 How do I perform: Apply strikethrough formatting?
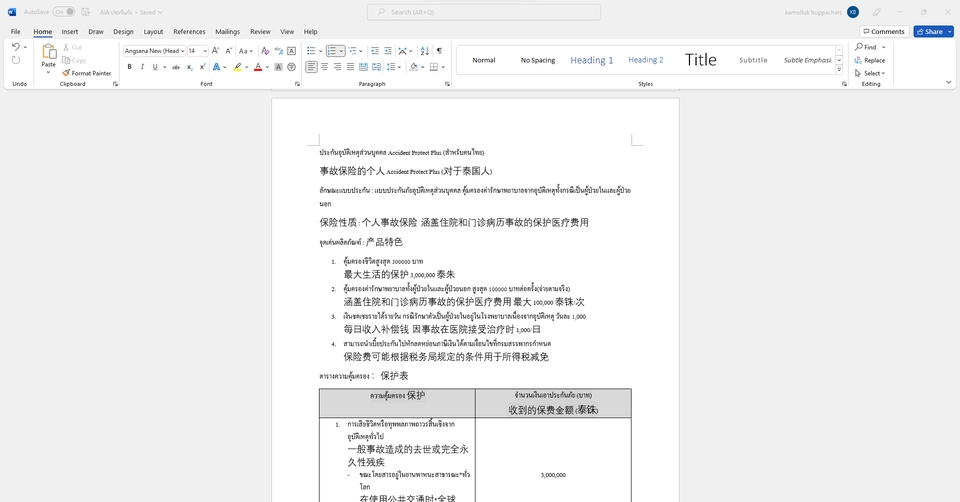(x=176, y=67)
